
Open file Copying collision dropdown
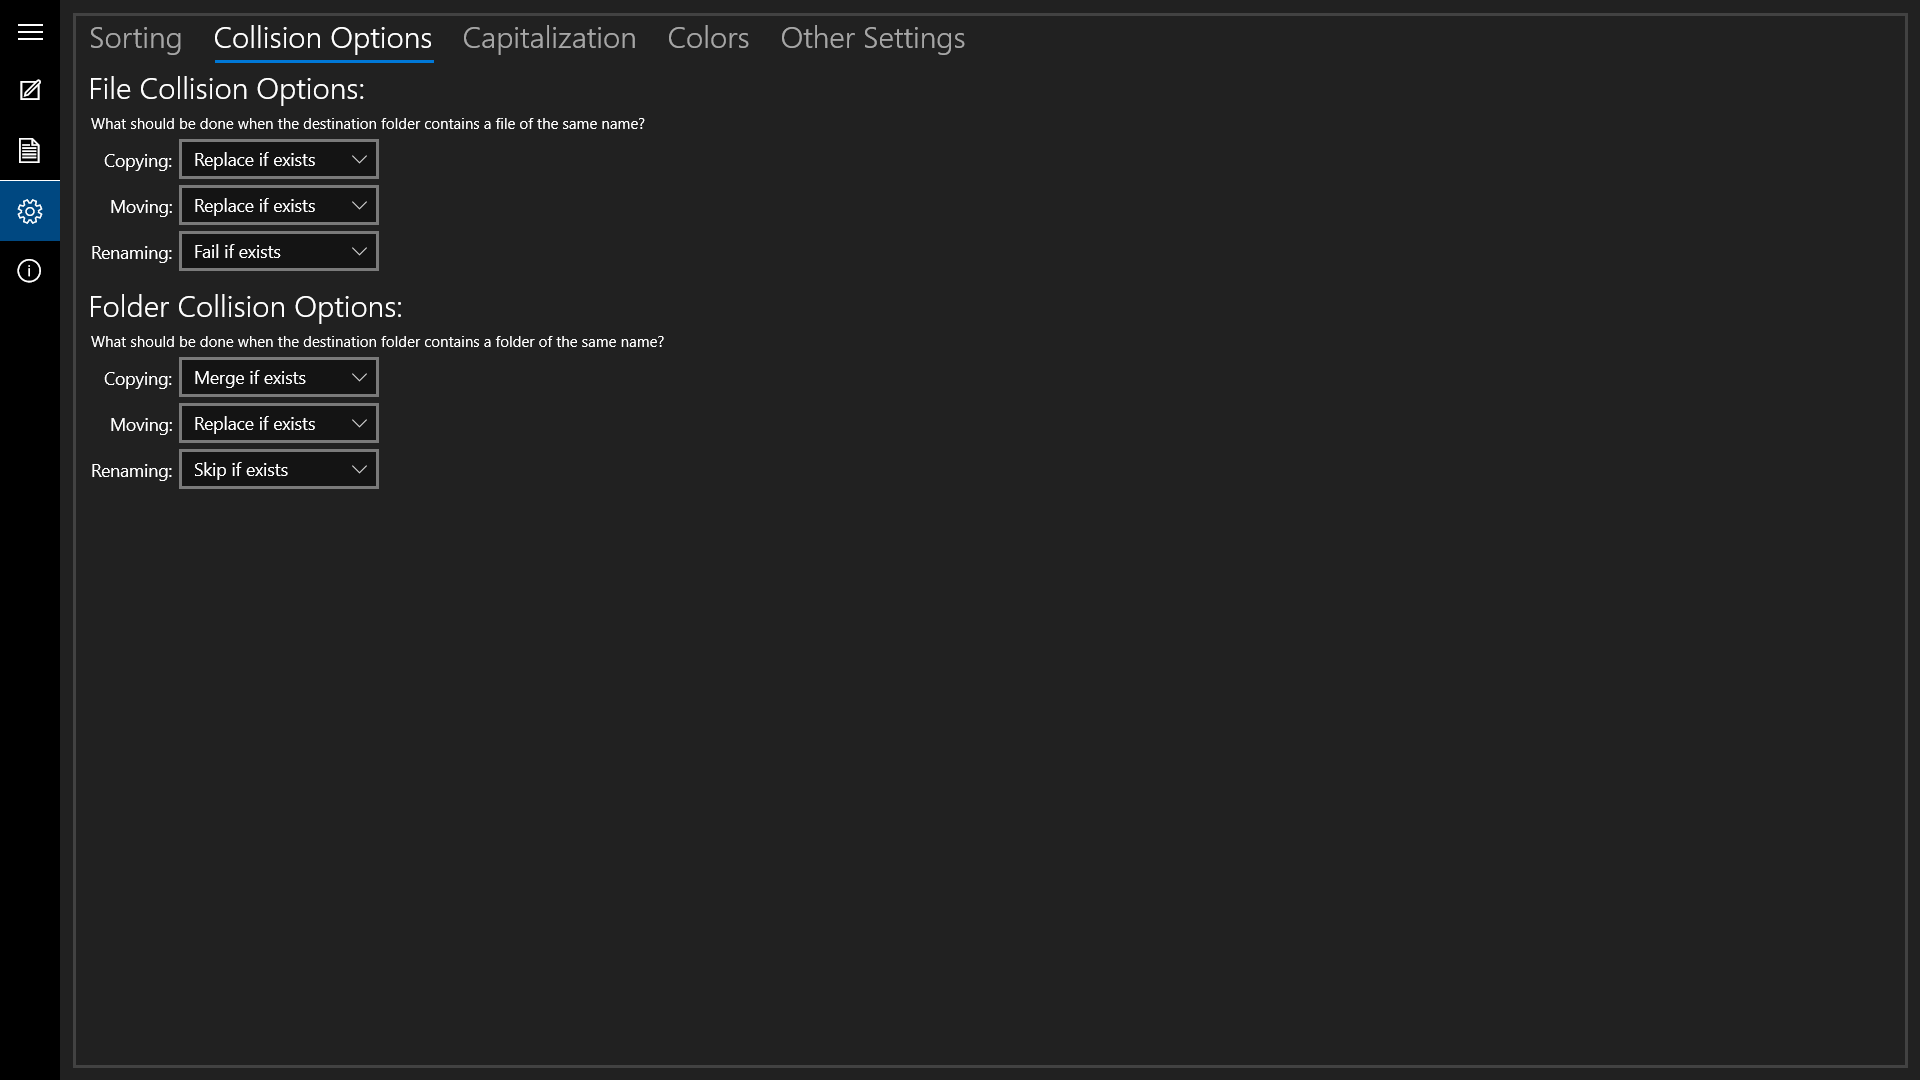point(279,160)
